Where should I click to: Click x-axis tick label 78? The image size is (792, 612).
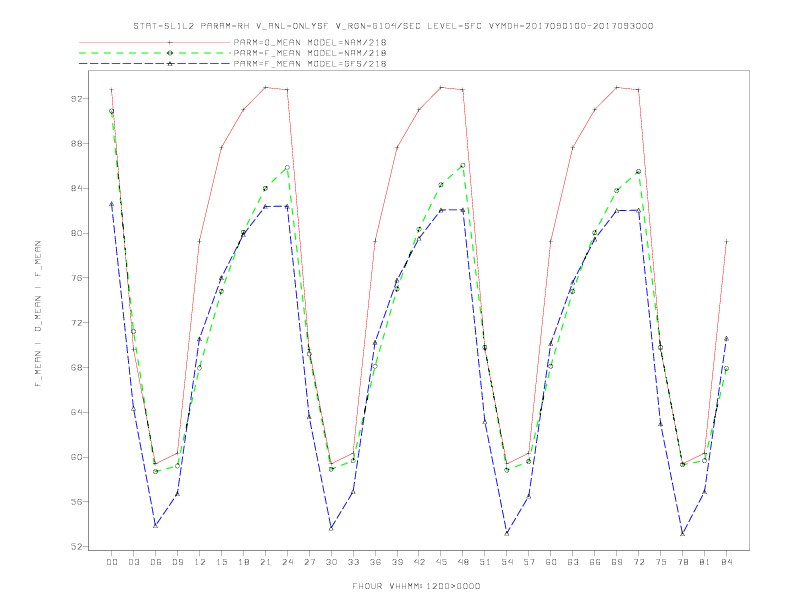pyautogui.click(x=683, y=562)
